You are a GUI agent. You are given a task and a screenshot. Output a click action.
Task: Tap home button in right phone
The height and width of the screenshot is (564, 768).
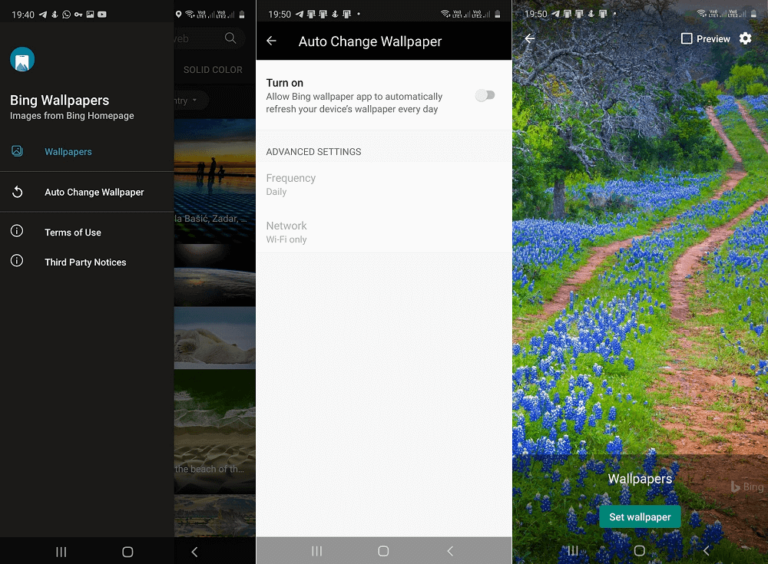[639, 550]
